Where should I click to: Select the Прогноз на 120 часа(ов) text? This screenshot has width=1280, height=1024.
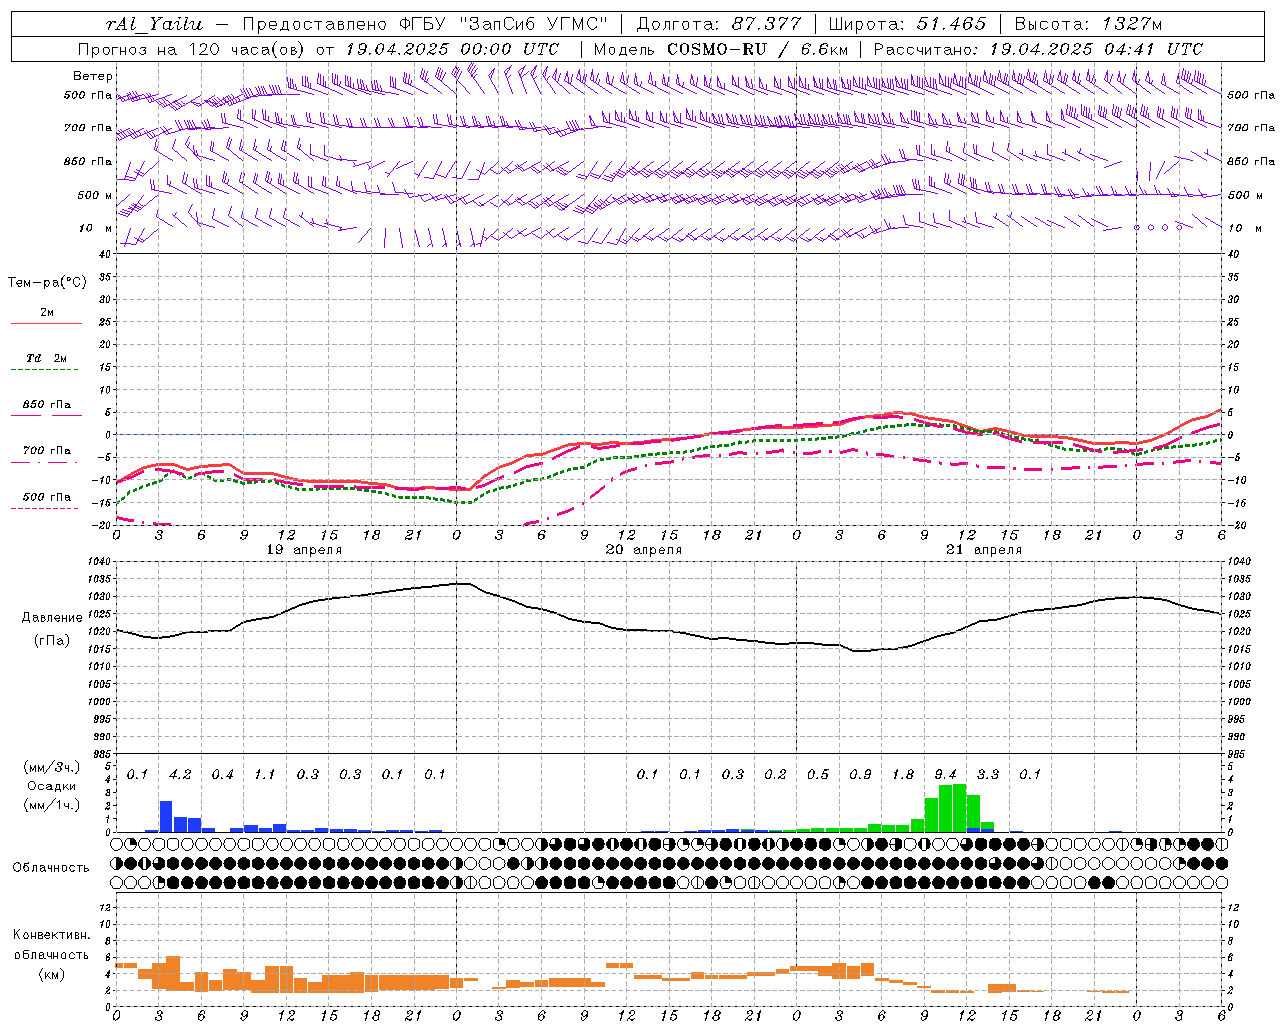click(192, 49)
